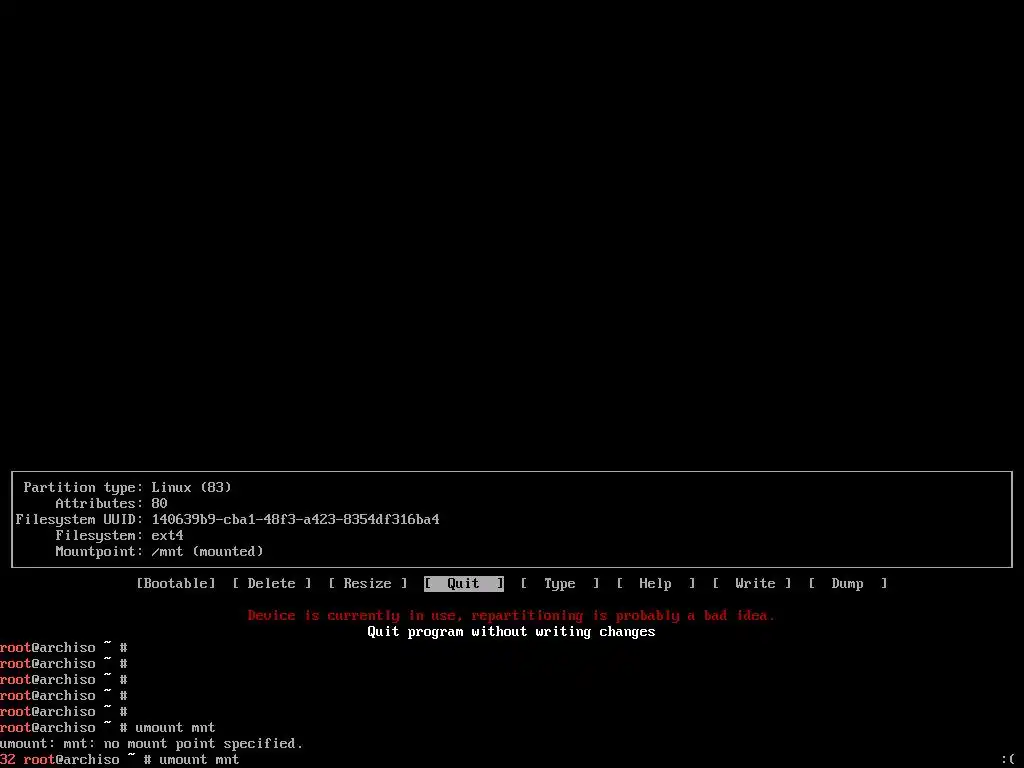Click the Filesystem UUID value text

pyautogui.click(x=295, y=519)
